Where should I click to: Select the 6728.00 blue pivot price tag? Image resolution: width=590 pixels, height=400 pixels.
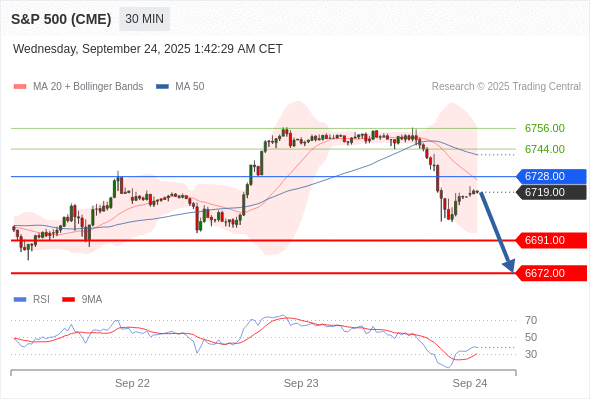pos(551,176)
